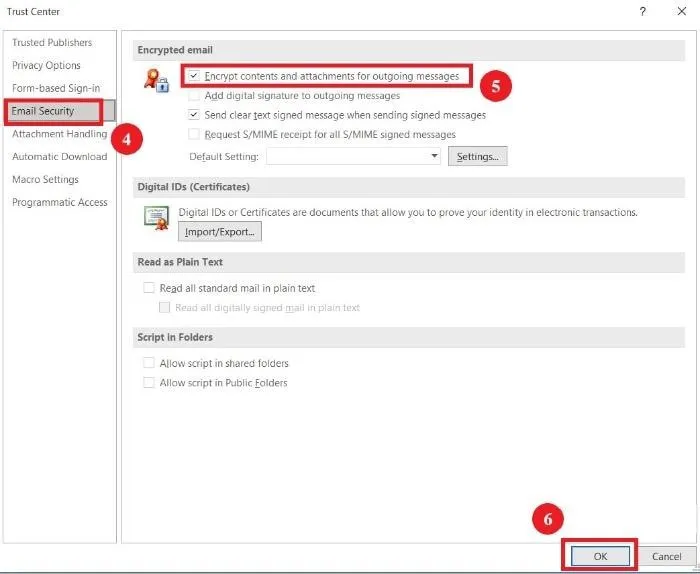Click the Import/Export... button
The image size is (700, 574).
pos(220,232)
